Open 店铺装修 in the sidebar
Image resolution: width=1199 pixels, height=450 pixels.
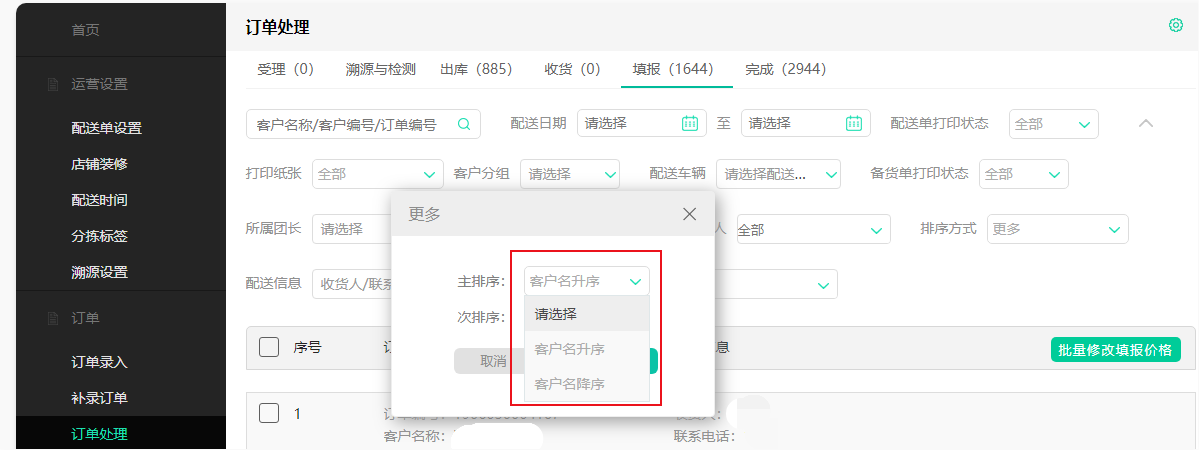pyautogui.click(x=99, y=164)
